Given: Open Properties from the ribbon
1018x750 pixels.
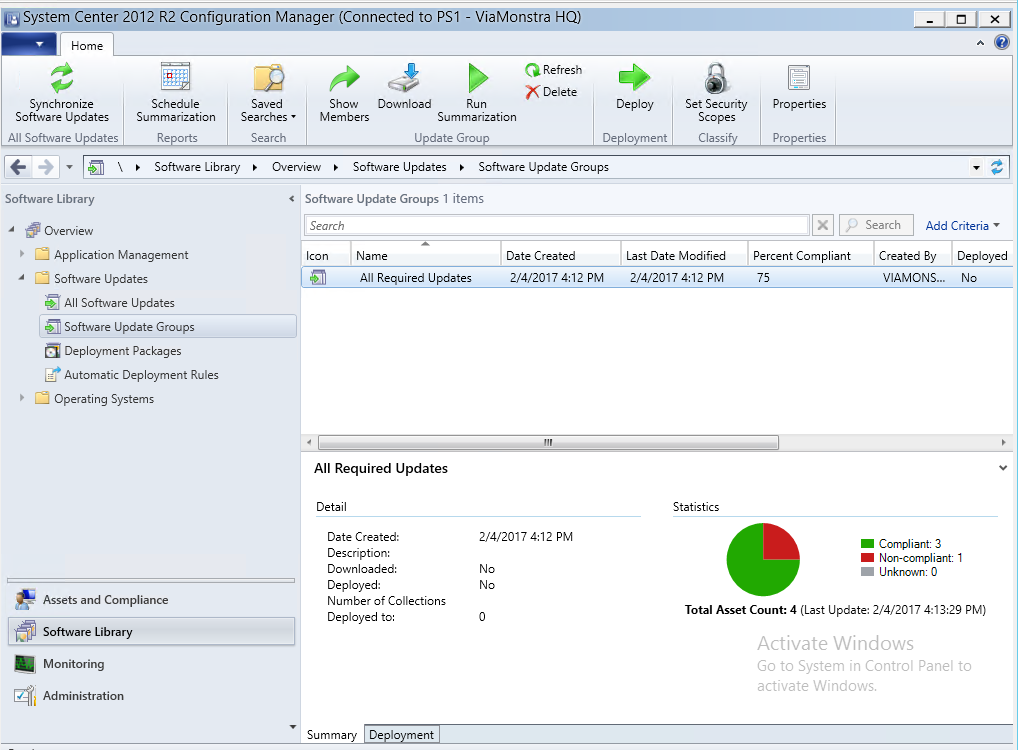Looking at the screenshot, I should tap(799, 79).
